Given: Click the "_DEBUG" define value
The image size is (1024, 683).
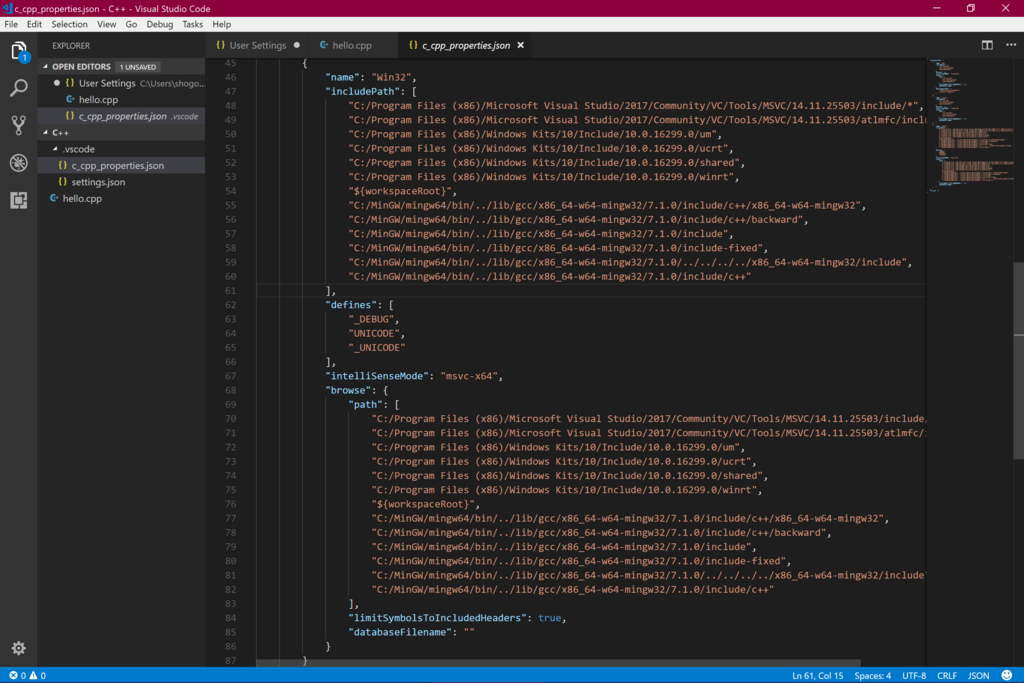Looking at the screenshot, I should tap(371, 319).
